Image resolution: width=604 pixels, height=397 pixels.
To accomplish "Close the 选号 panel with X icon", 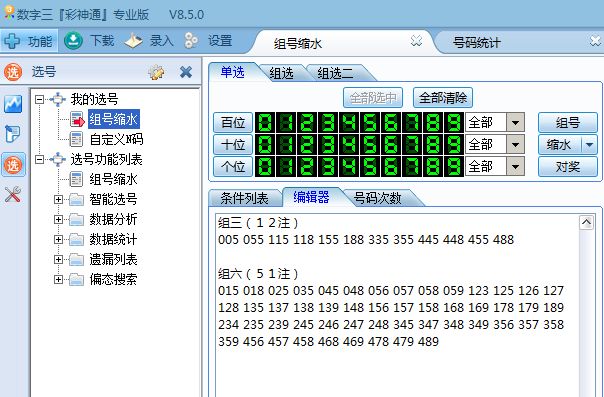I will pyautogui.click(x=186, y=72).
